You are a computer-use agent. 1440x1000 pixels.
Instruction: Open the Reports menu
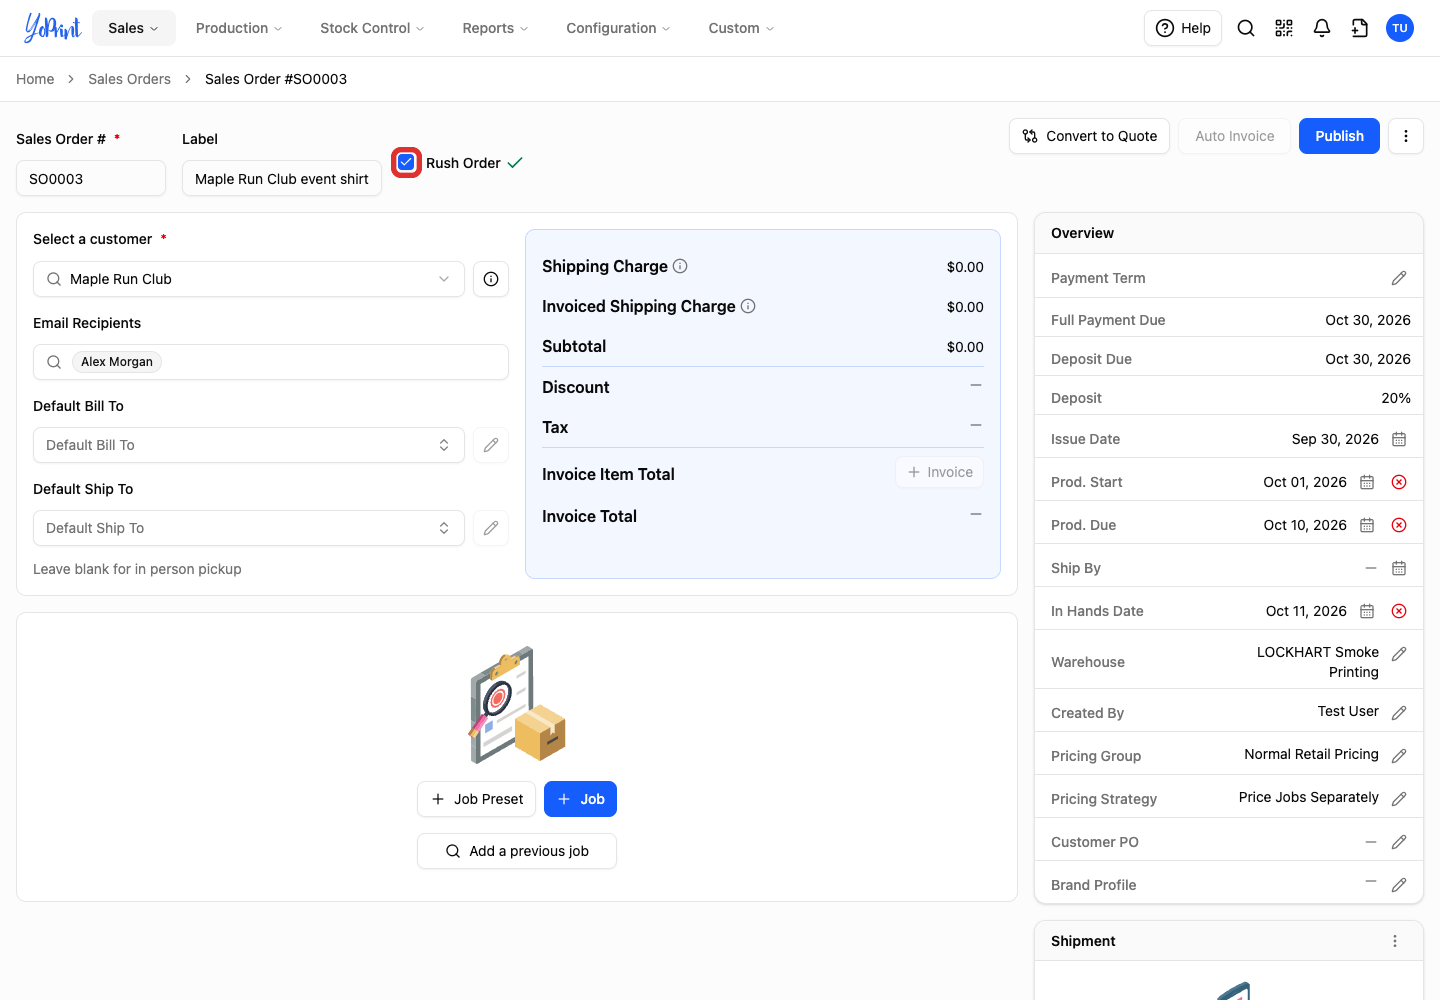[x=495, y=28]
